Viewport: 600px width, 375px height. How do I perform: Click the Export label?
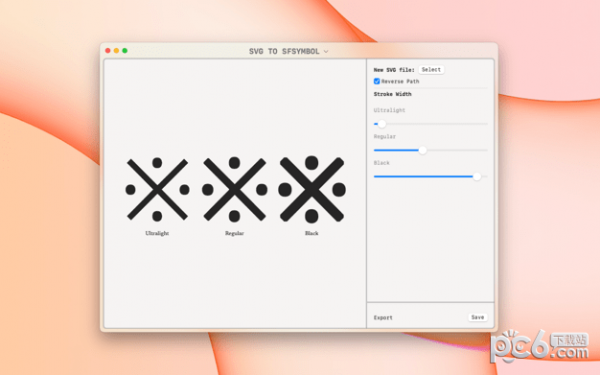[x=383, y=318]
